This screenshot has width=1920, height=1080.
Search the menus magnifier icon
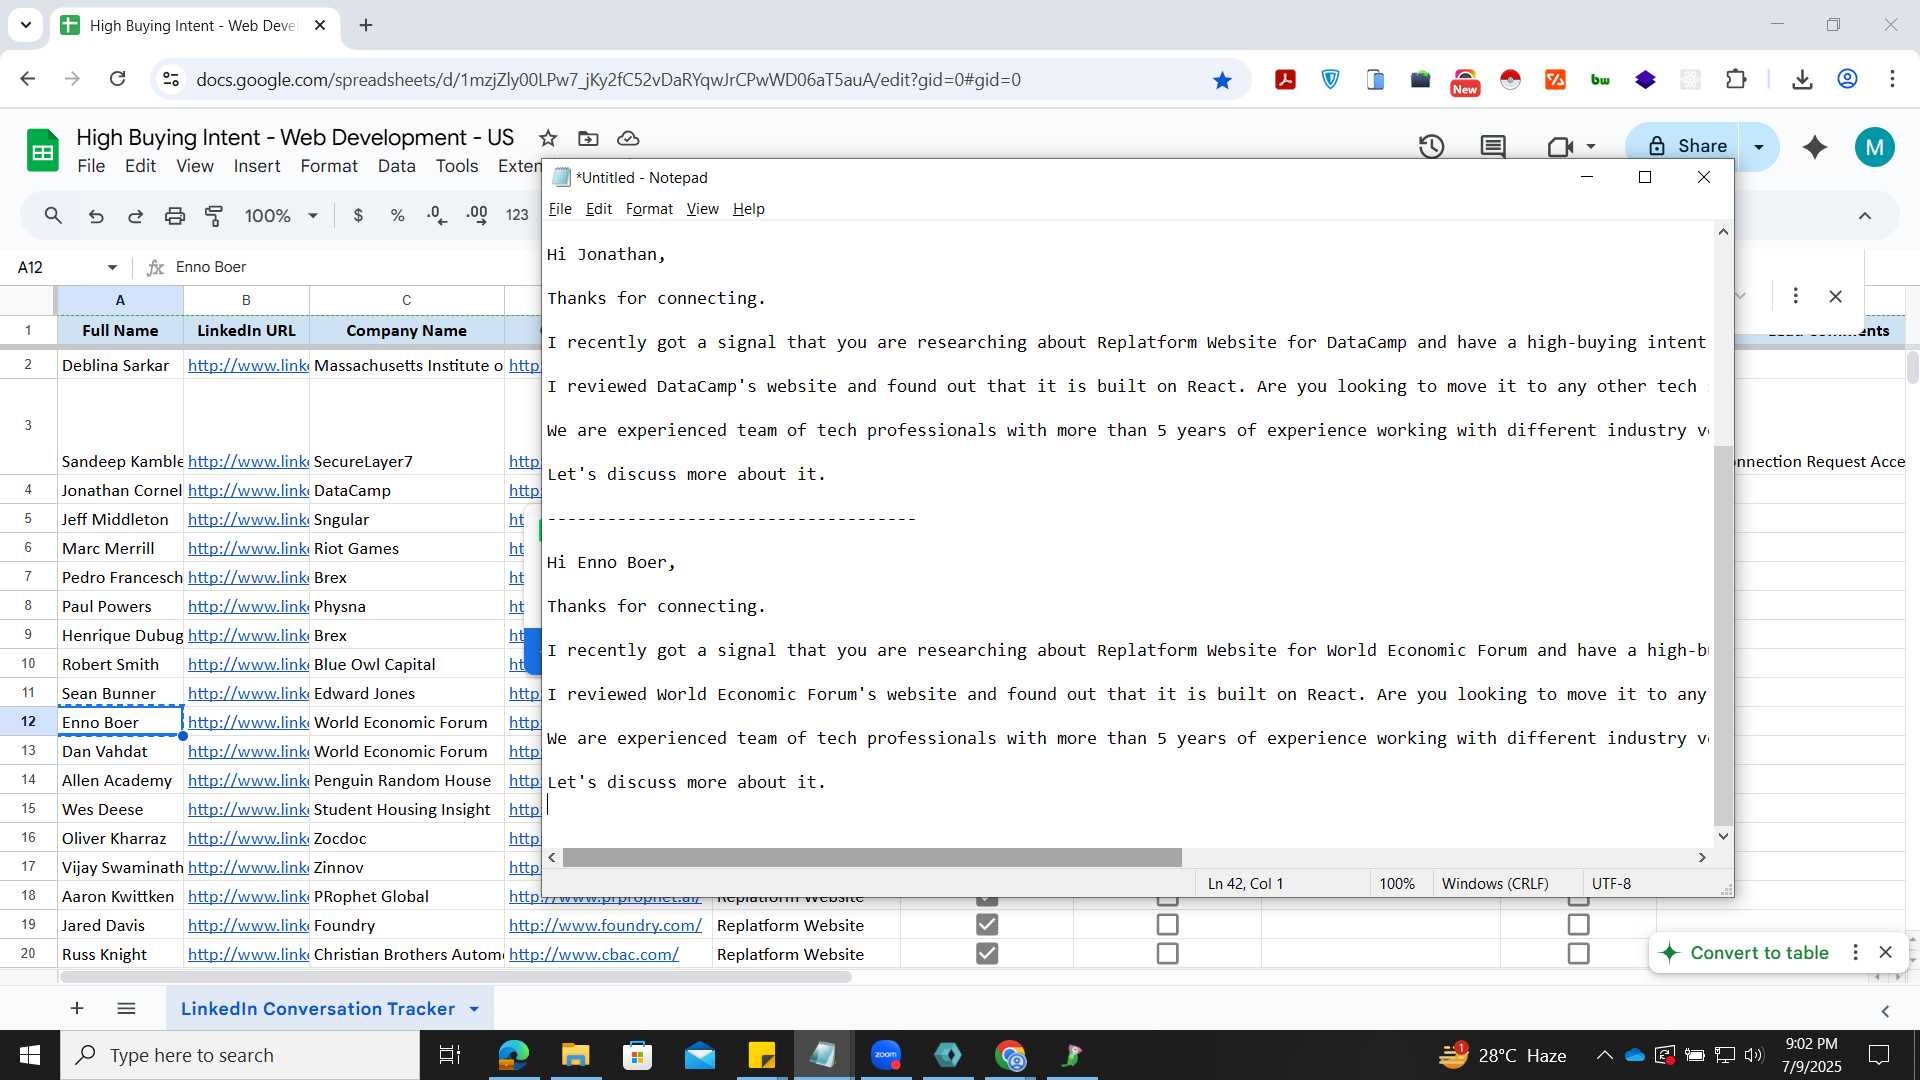(x=53, y=215)
